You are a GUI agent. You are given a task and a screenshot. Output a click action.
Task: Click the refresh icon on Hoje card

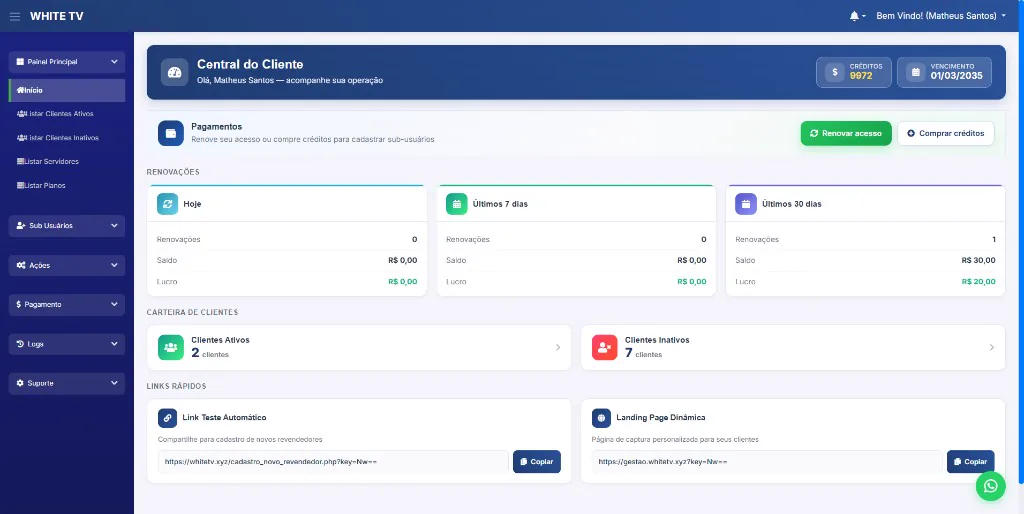point(167,204)
